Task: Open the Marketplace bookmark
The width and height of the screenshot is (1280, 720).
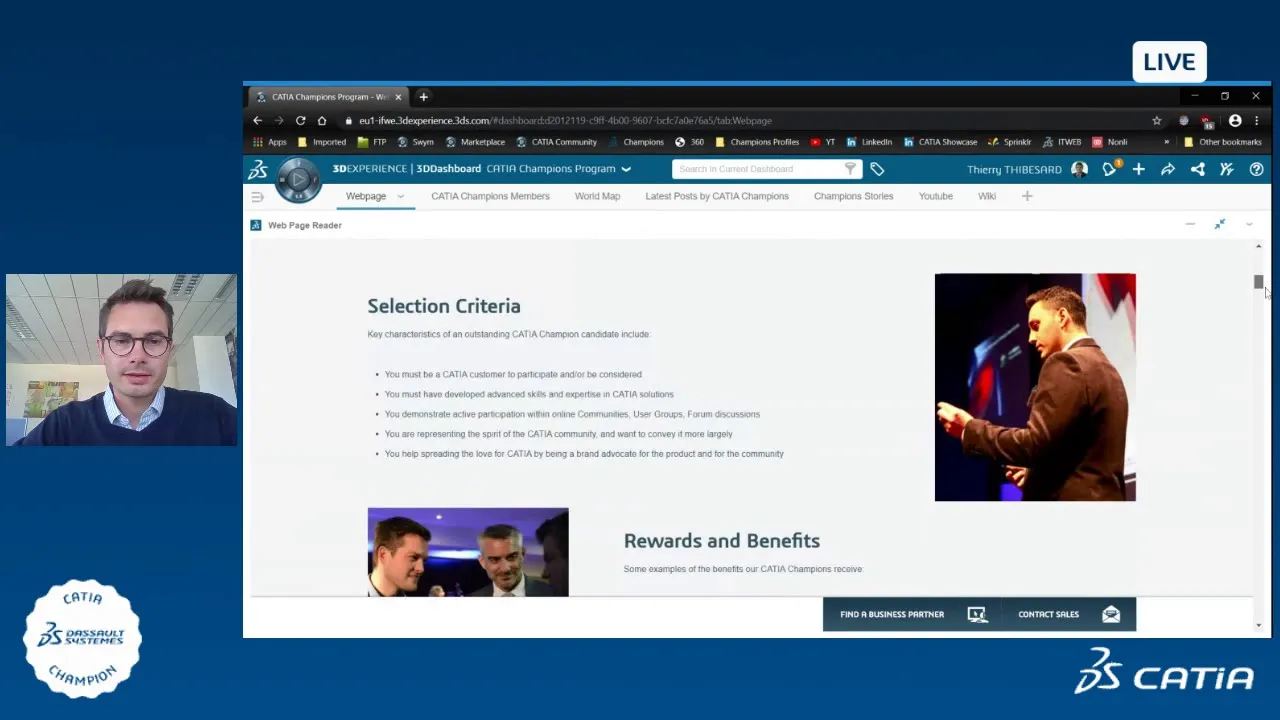Action: [x=475, y=142]
